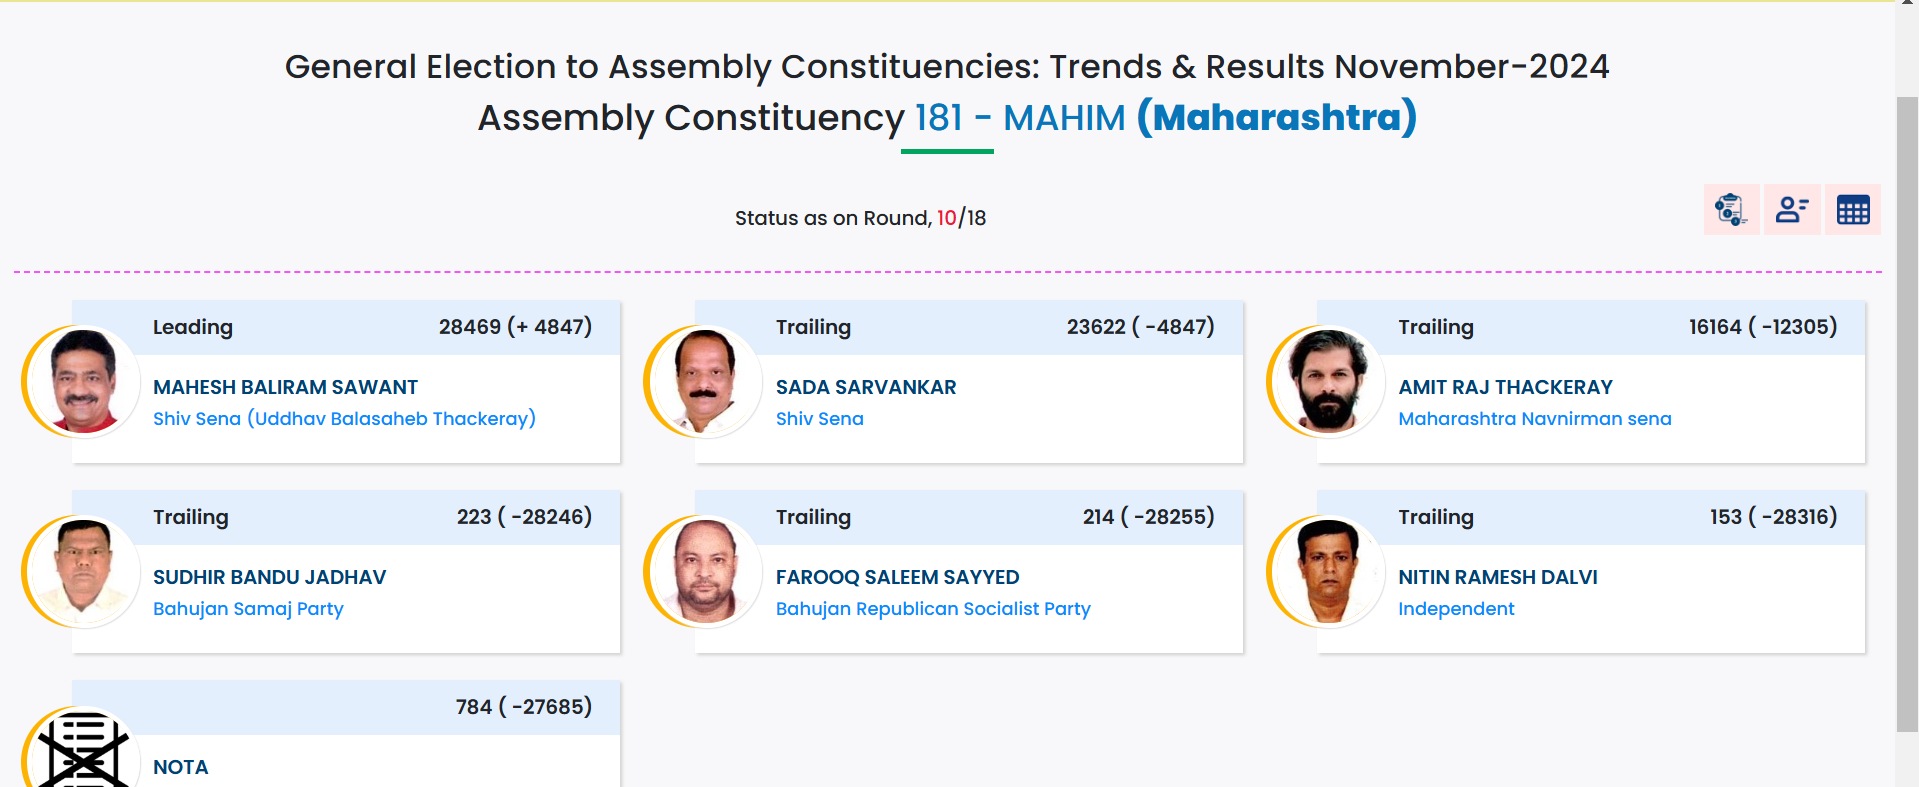1919x787 pixels.
Task: Click the NOTA crossed-ballot icon
Action: click(83, 750)
